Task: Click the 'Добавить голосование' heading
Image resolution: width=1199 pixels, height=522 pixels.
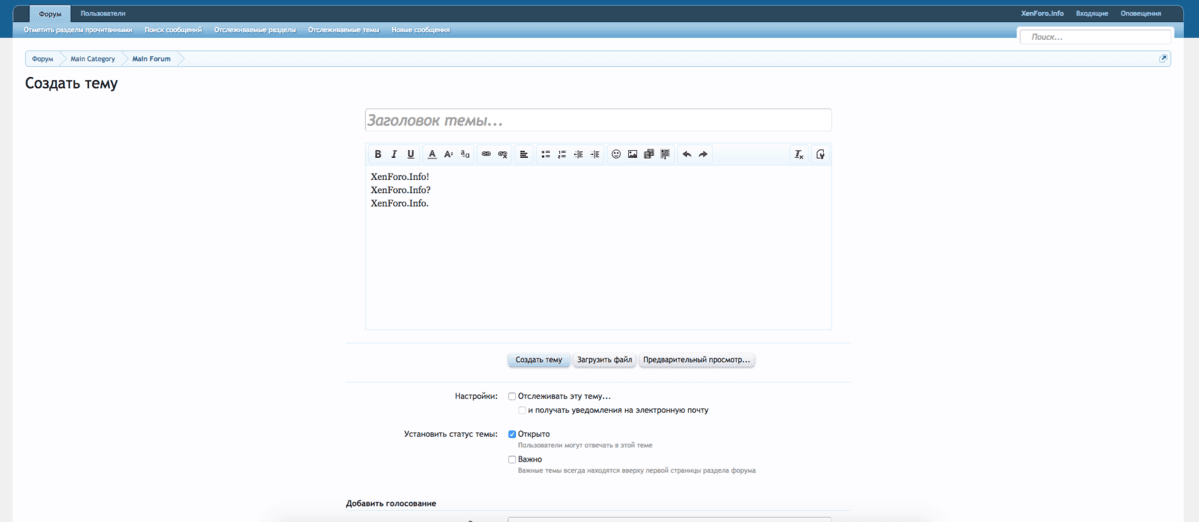Action: (391, 503)
